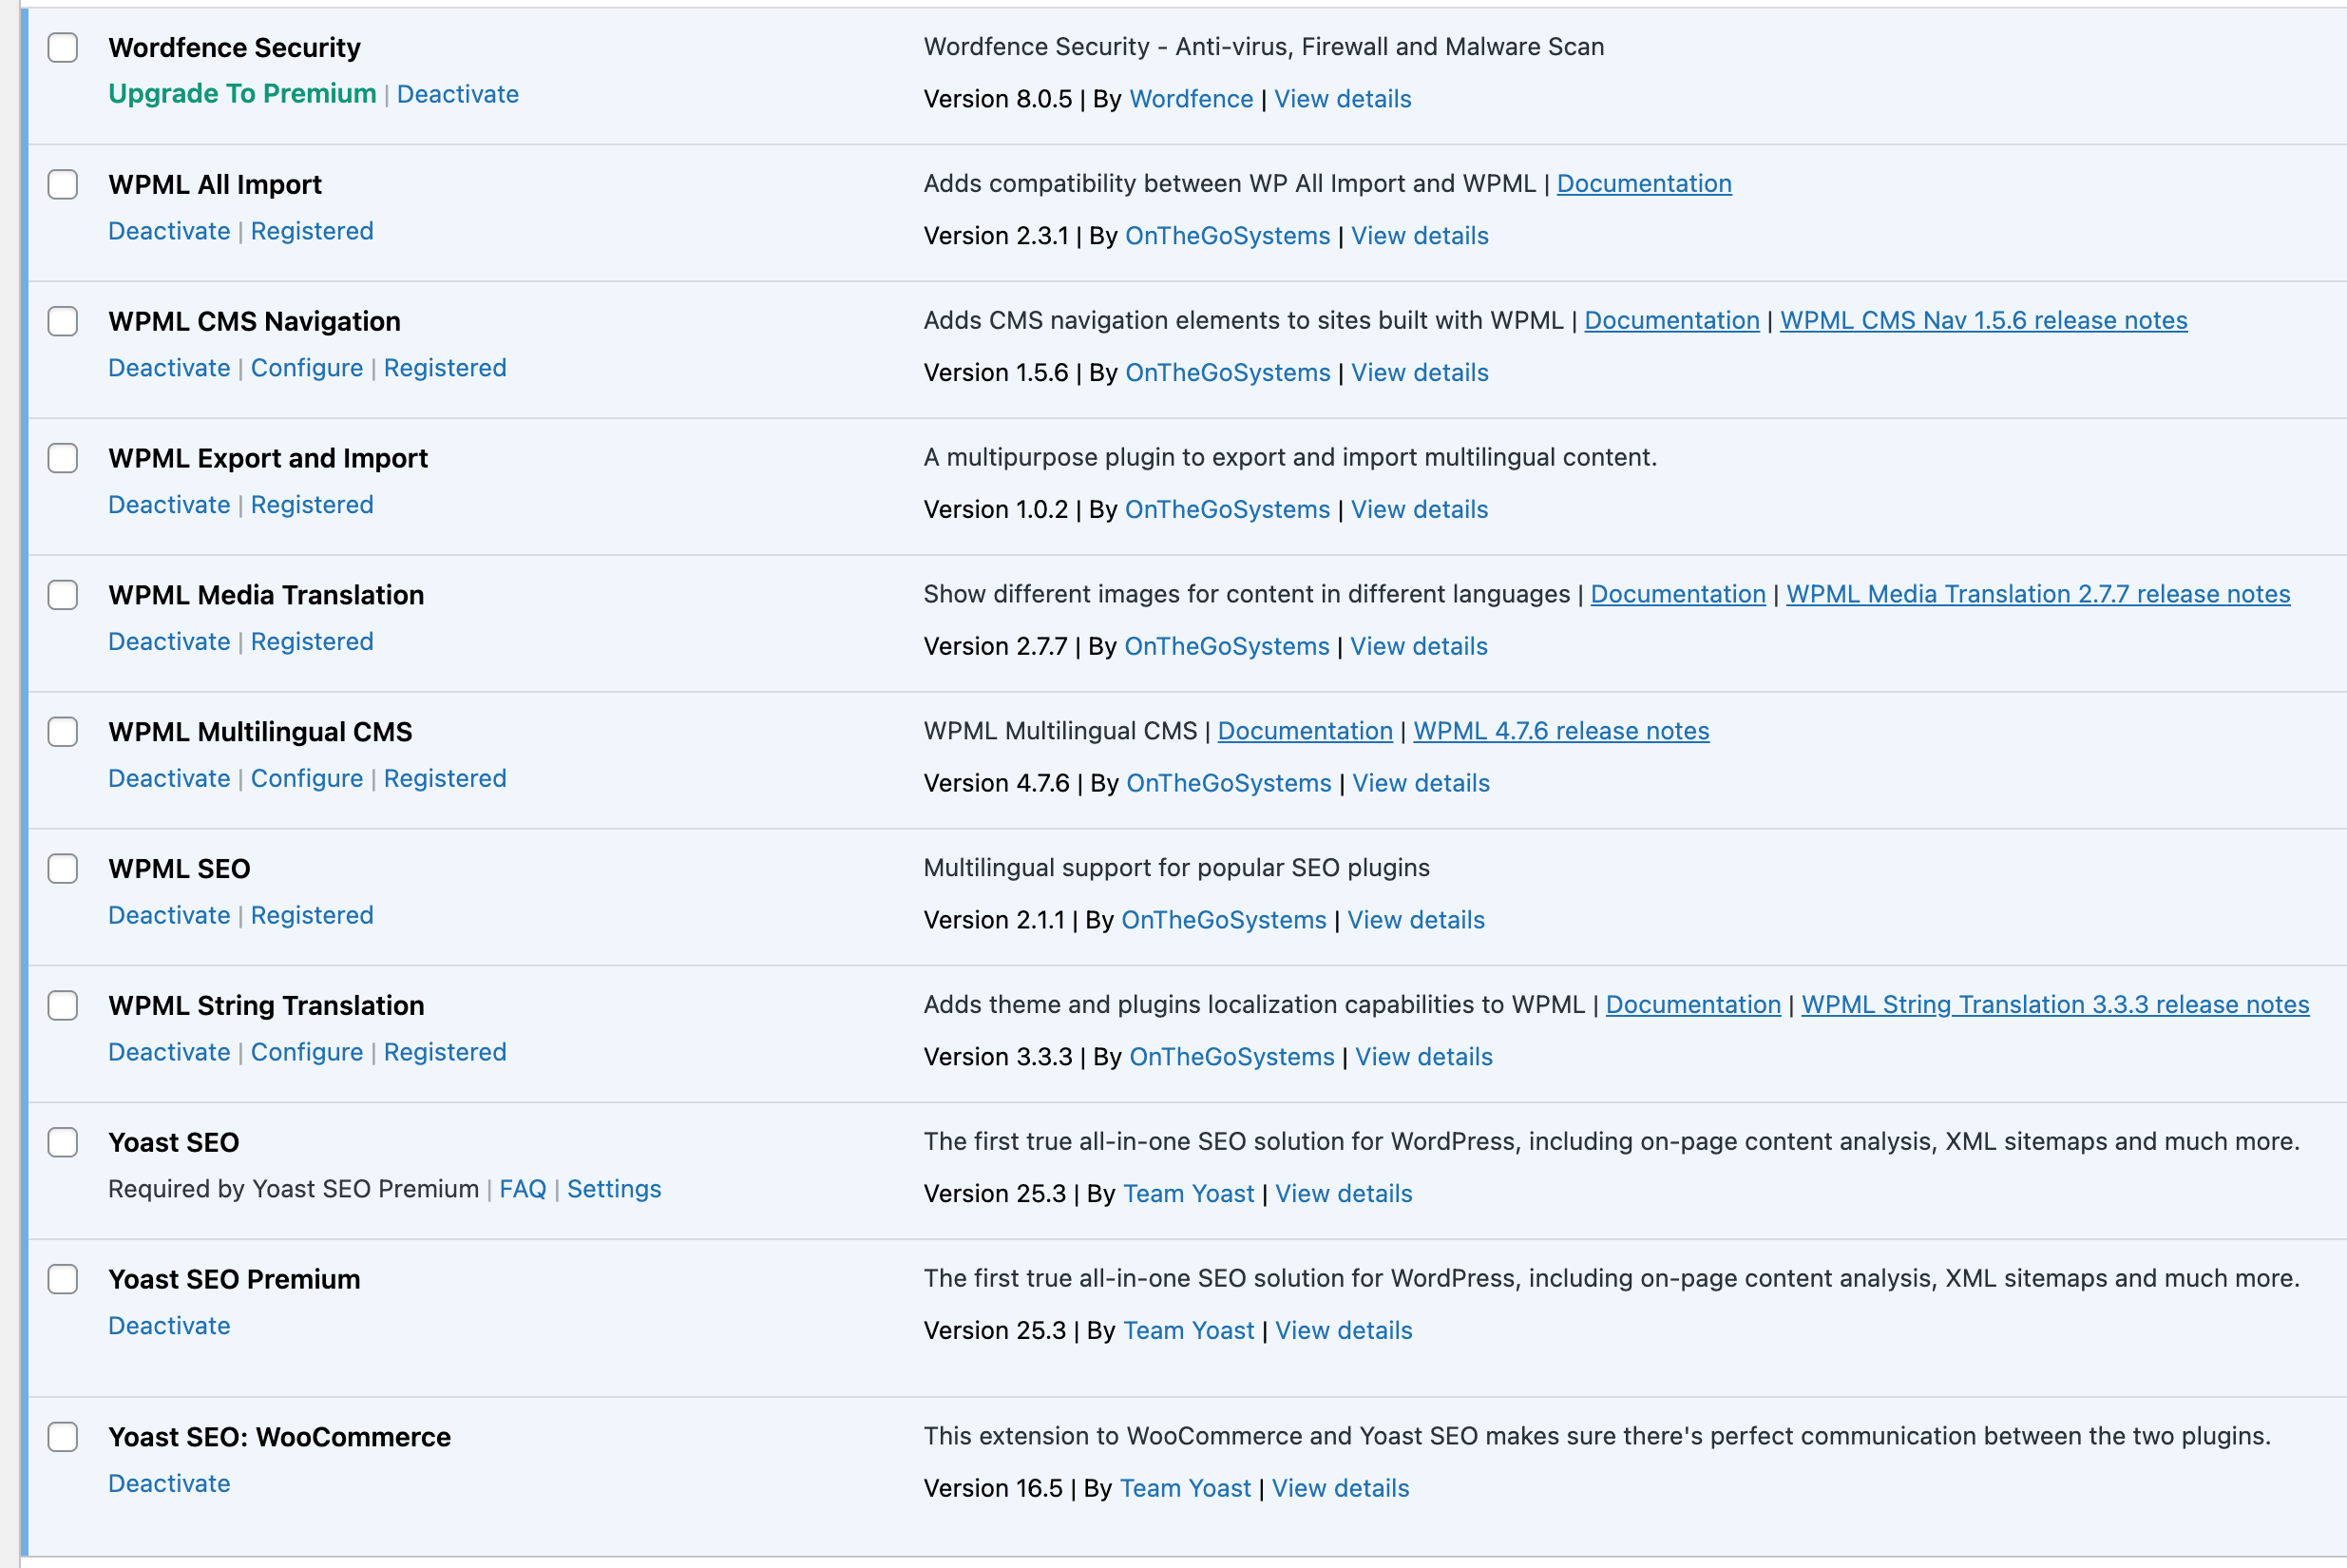2347x1568 pixels.
Task: Check the Yoast SEO plugin checkbox
Action: coord(63,1142)
